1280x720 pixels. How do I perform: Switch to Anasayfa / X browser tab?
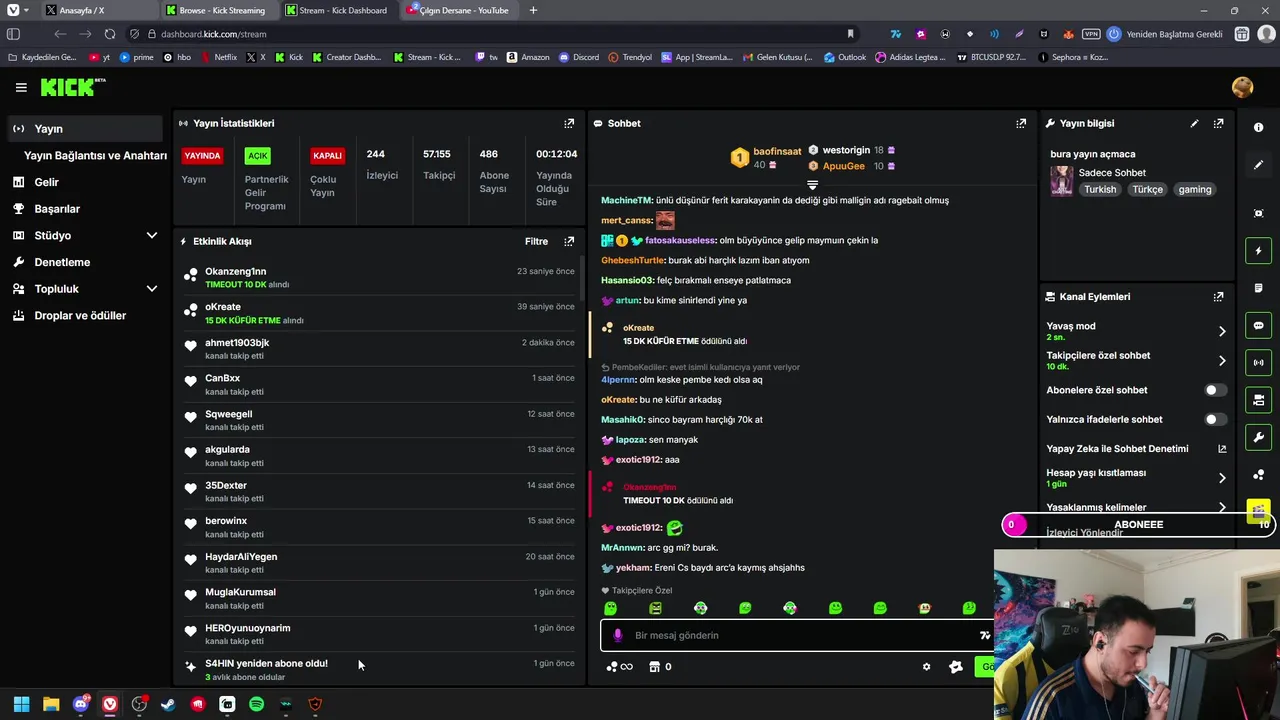[98, 10]
